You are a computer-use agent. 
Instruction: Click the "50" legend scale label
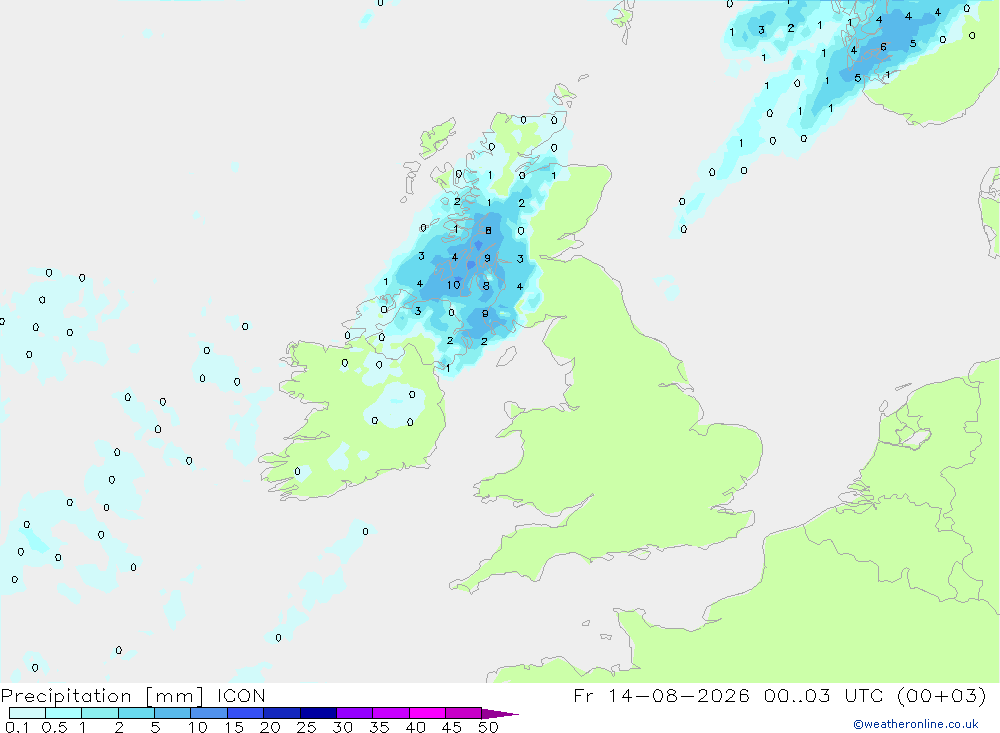(488, 727)
